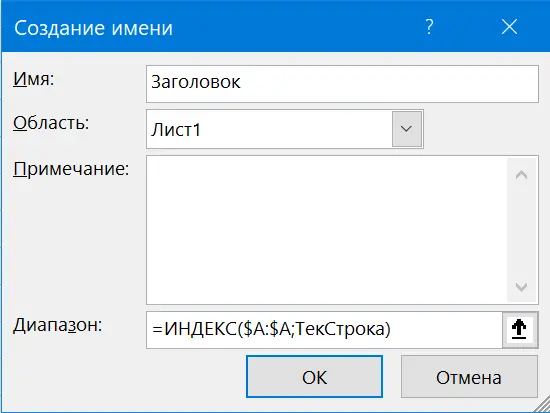Click the resize grip in dialog corner
The image size is (550, 413).
[x=542, y=404]
